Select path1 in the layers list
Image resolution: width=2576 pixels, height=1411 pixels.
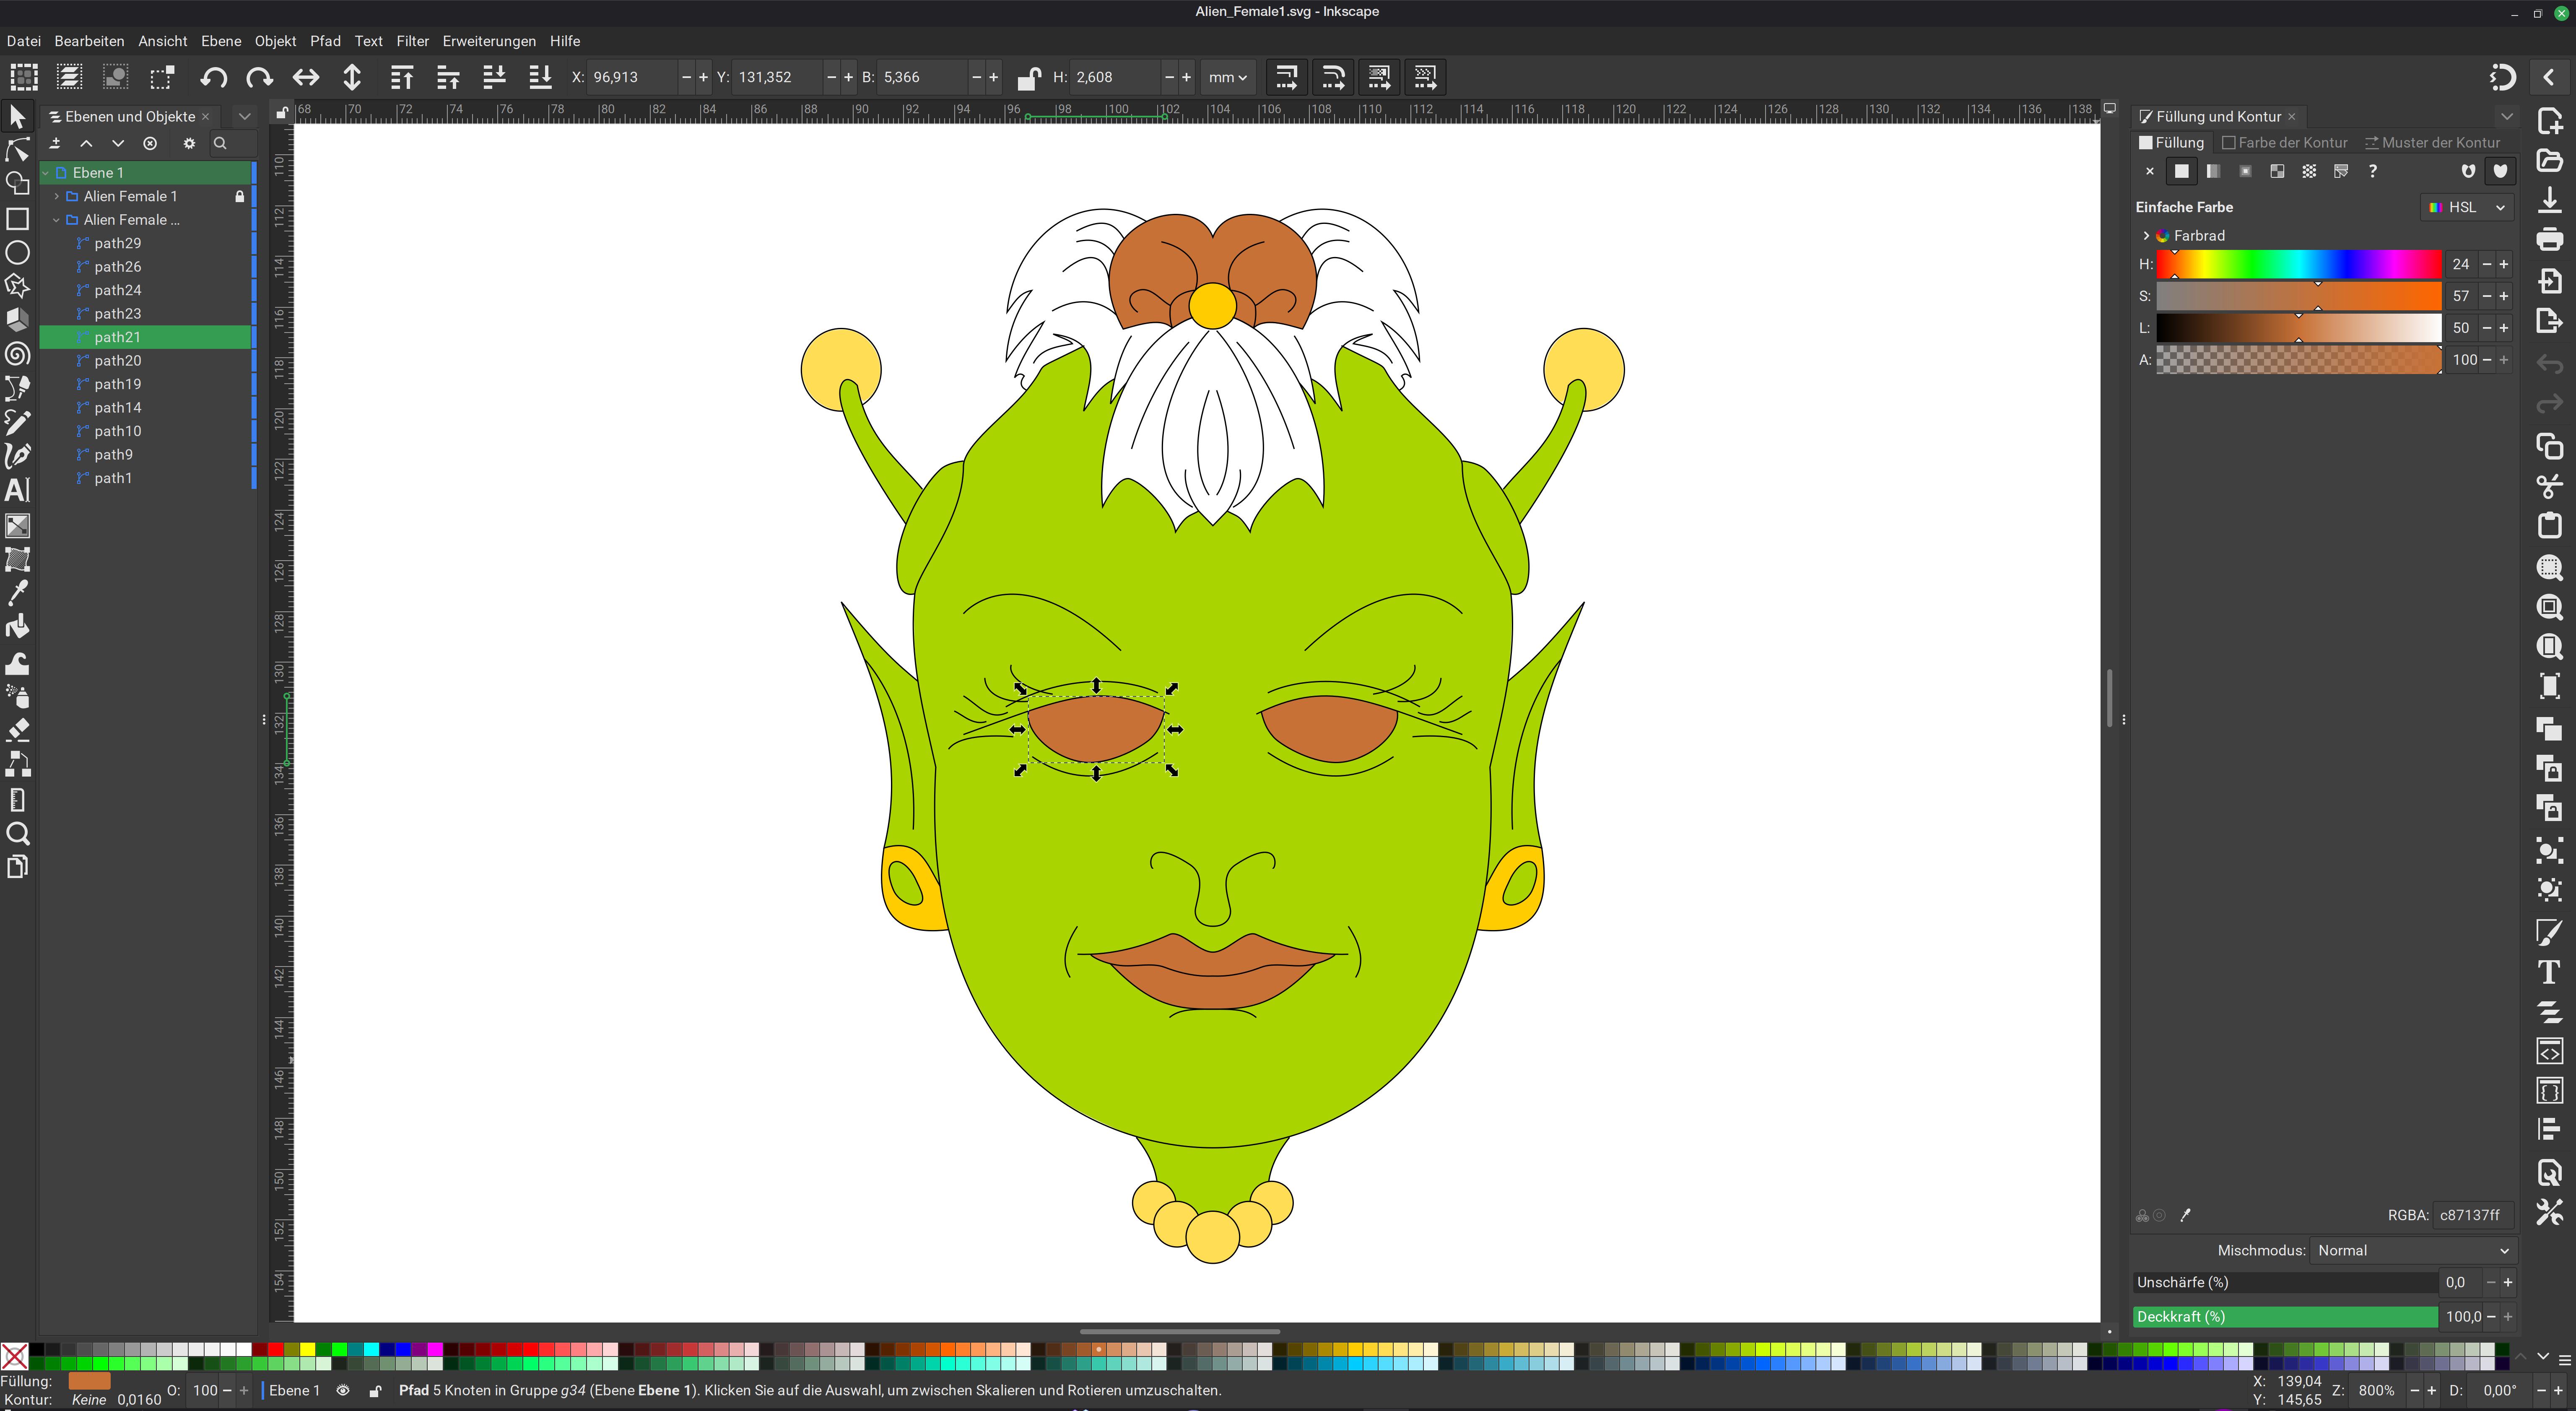click(x=113, y=479)
